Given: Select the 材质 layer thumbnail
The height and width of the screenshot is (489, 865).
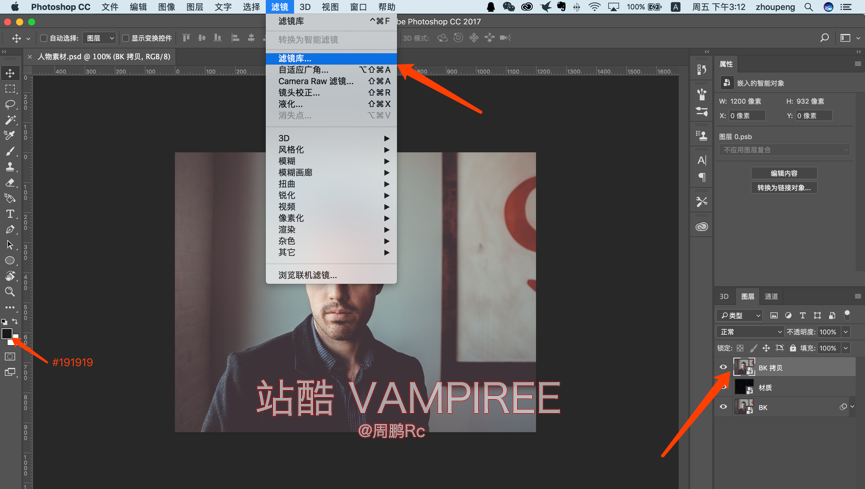Looking at the screenshot, I should [744, 387].
